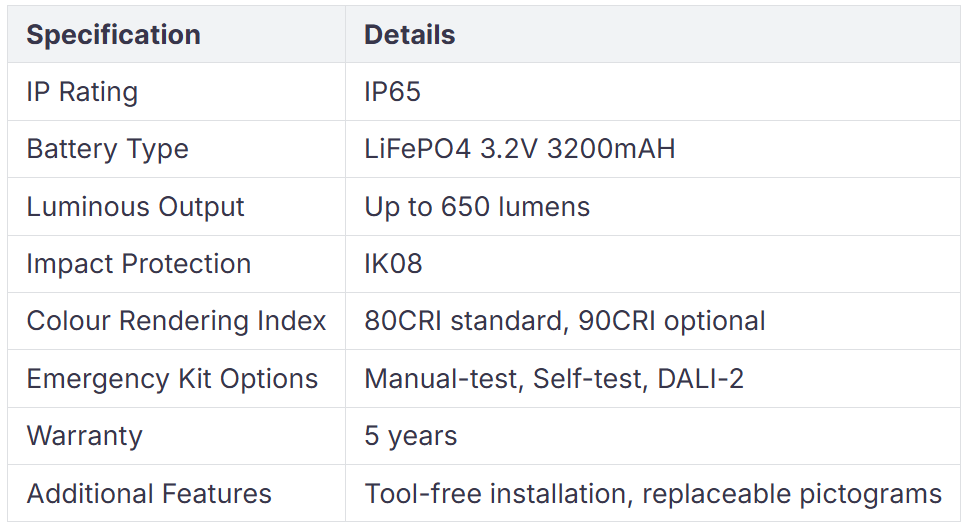Click LiFePO4 3.2V 3200mAH battery details

tap(519, 149)
